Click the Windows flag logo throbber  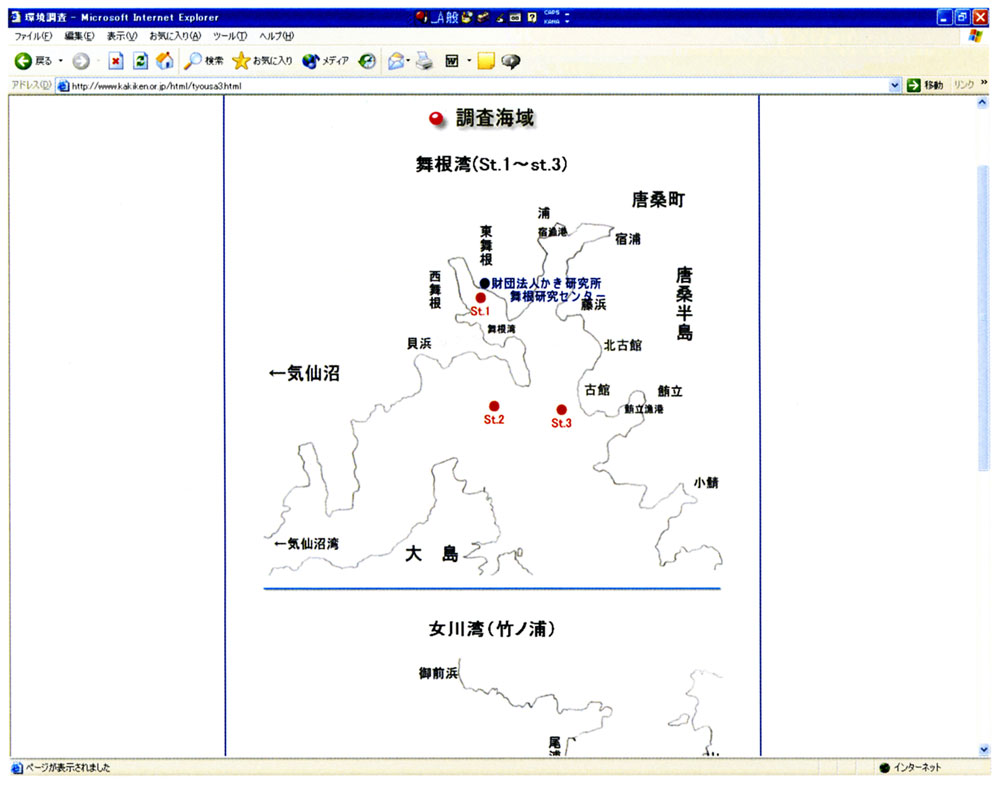(x=974, y=36)
